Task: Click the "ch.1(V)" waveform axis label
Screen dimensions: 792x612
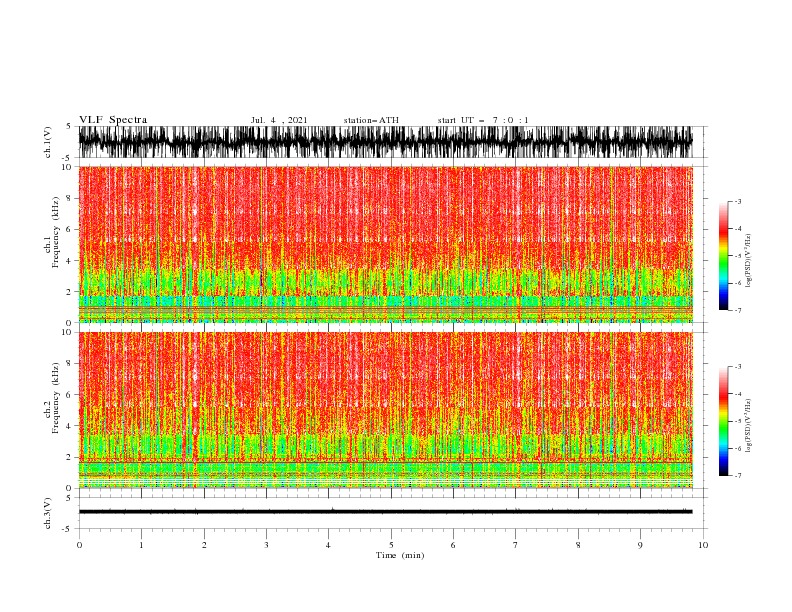Action: point(48,142)
